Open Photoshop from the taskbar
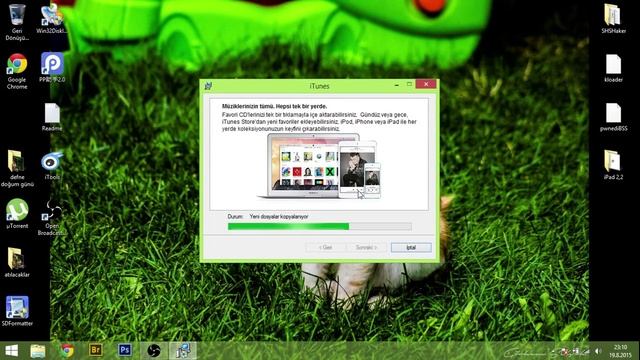 (124, 350)
